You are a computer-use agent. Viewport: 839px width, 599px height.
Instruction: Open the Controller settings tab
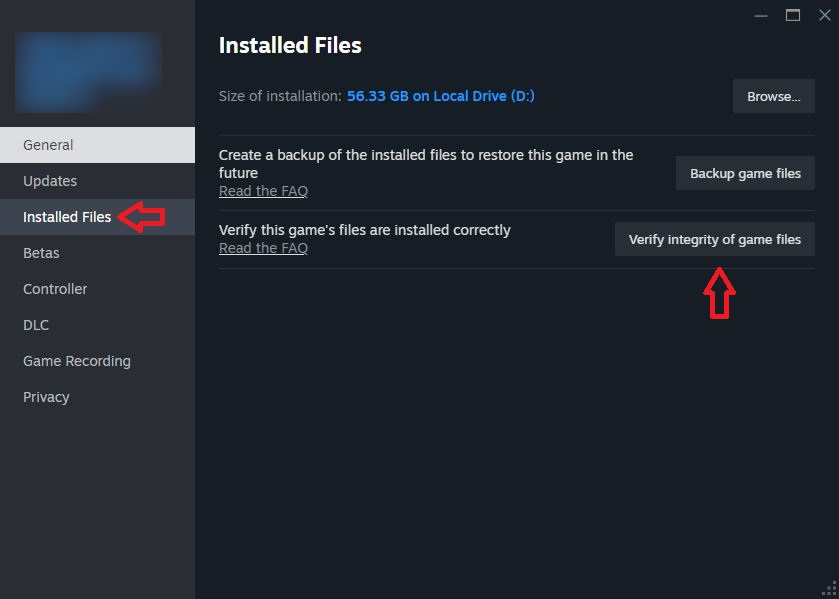[x=55, y=289]
